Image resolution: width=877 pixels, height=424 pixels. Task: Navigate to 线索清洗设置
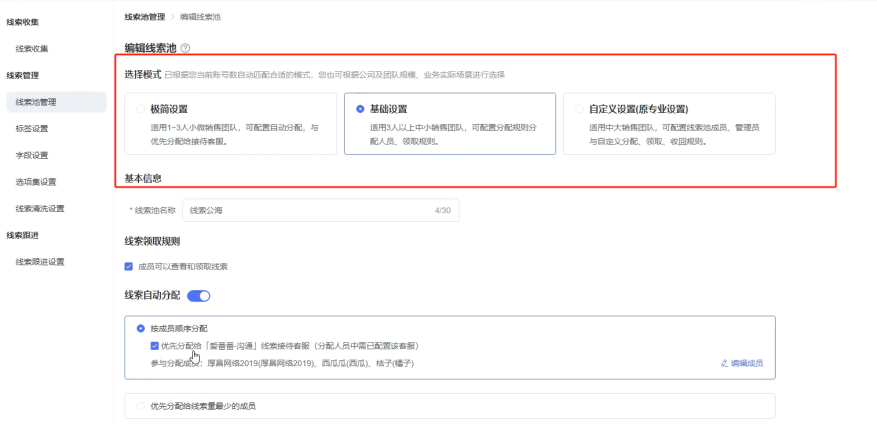40,209
